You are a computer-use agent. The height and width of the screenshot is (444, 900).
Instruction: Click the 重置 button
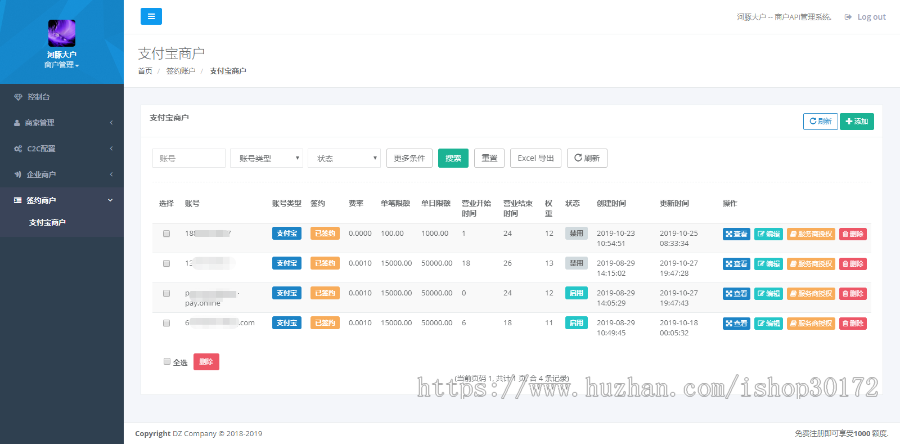[490, 158]
